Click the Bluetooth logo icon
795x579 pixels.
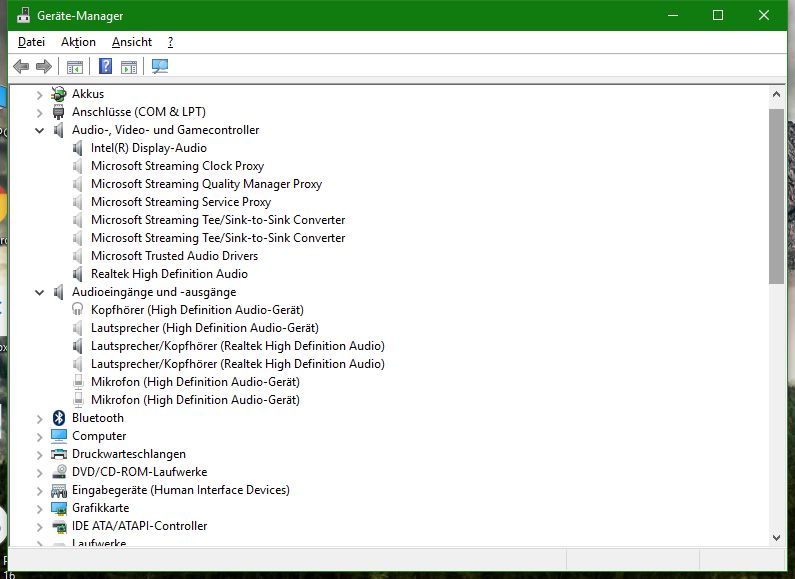(59, 418)
